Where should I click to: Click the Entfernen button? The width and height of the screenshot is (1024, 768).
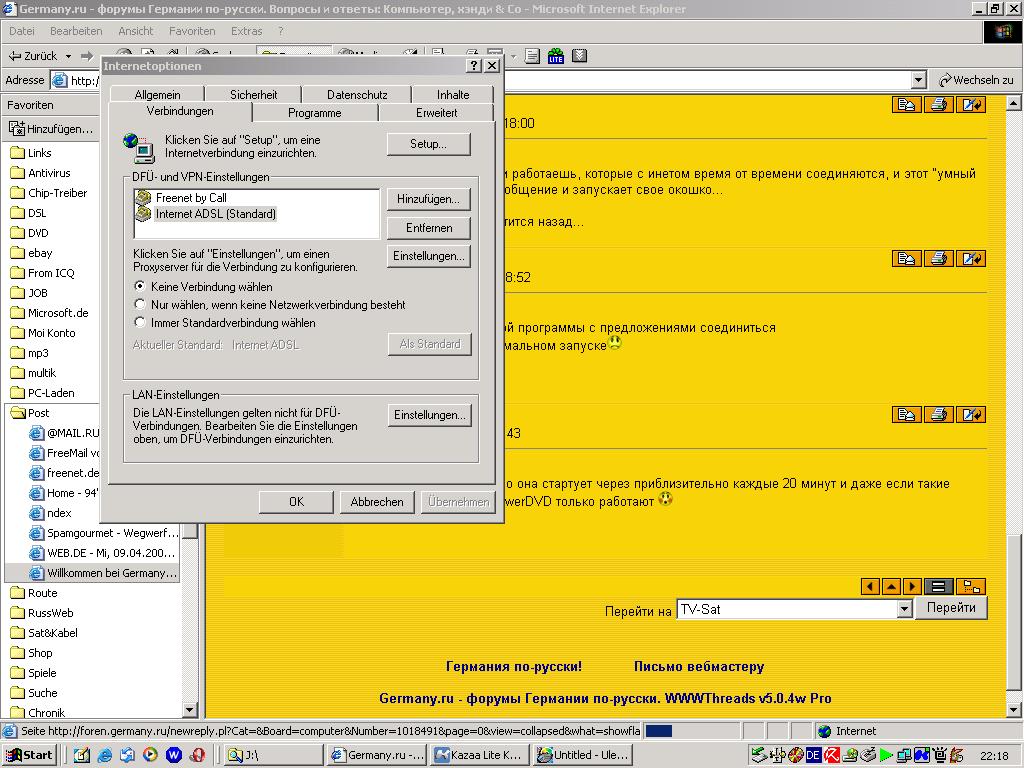(x=428, y=228)
